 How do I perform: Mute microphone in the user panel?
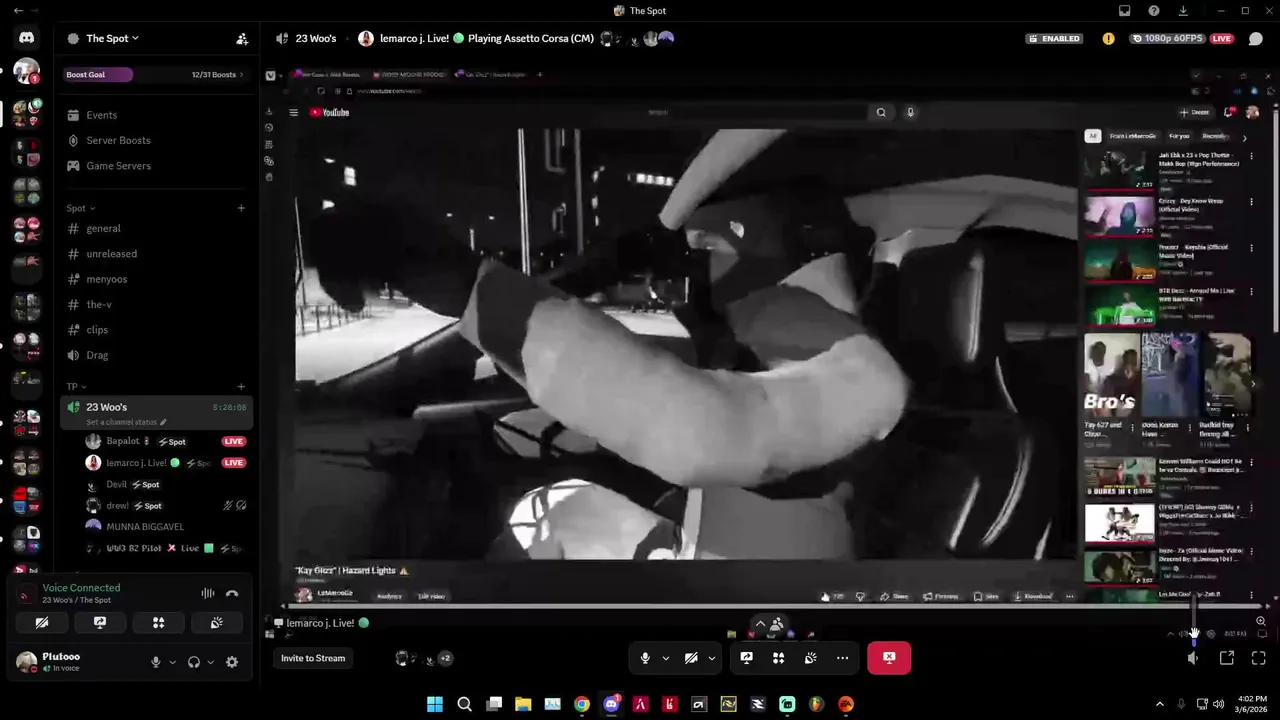pos(155,662)
